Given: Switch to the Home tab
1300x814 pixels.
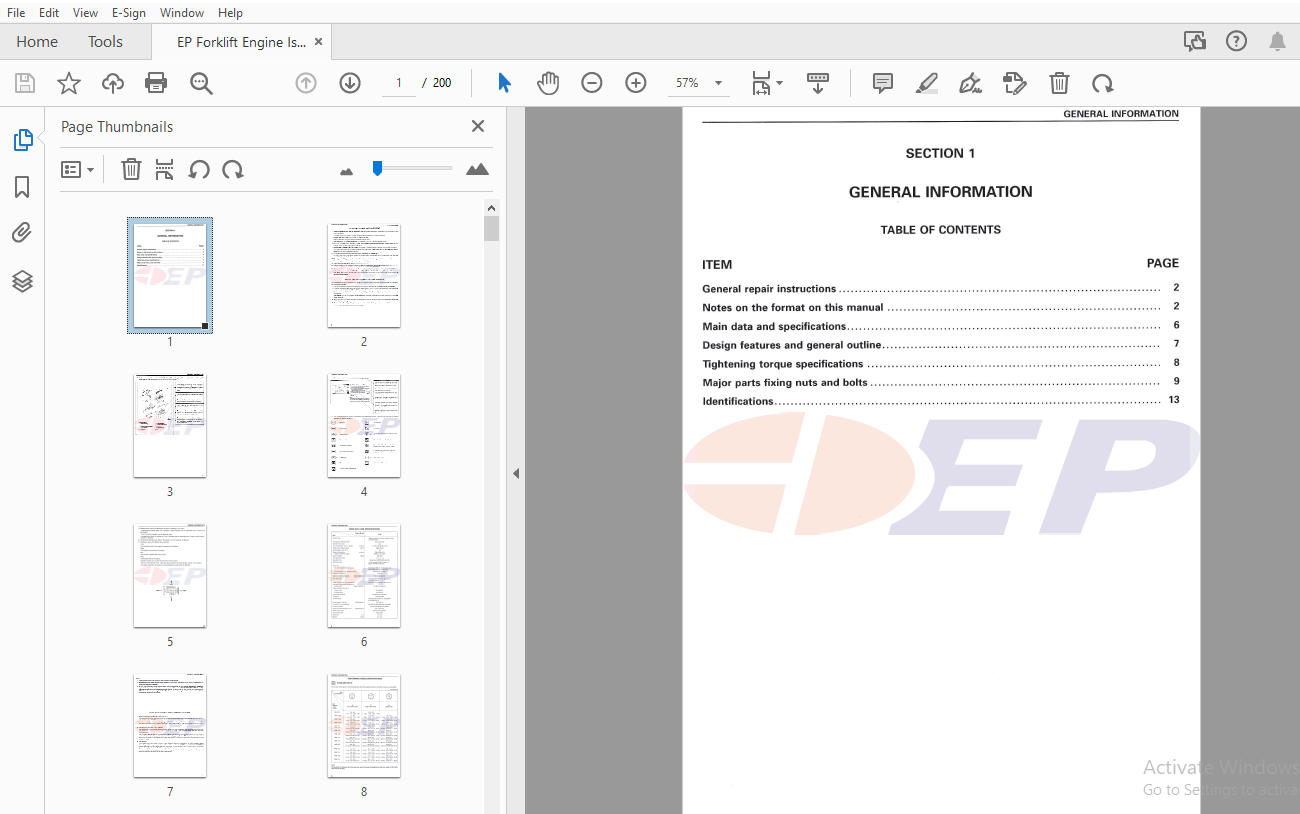Looking at the screenshot, I should [37, 42].
